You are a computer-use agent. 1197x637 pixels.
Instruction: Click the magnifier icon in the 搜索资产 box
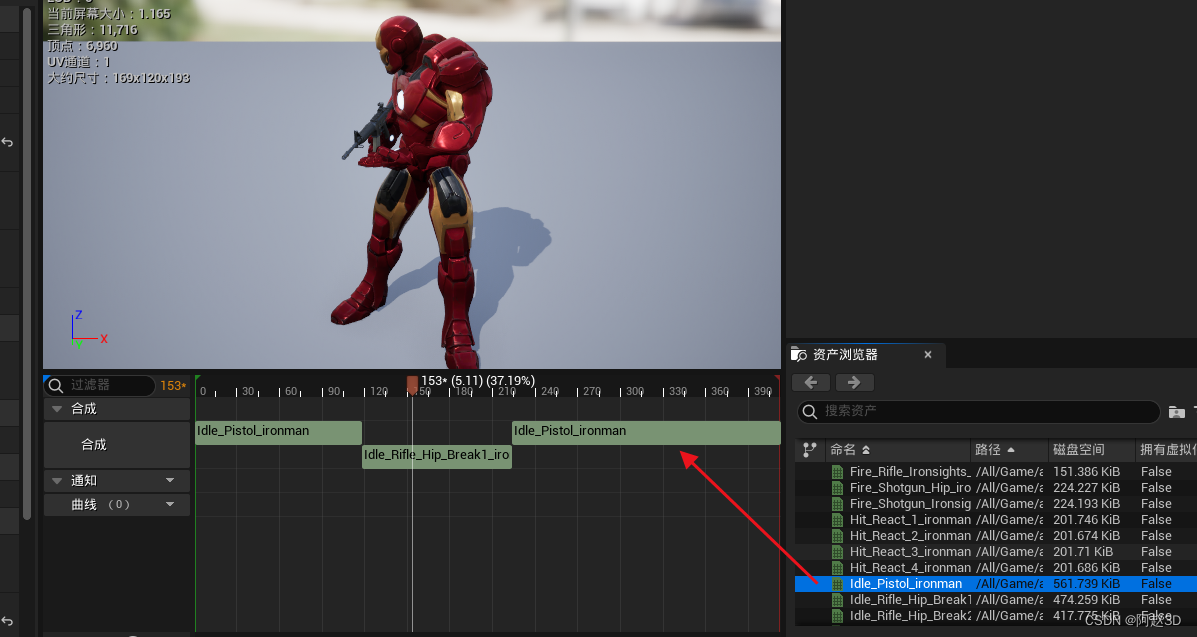(x=810, y=412)
